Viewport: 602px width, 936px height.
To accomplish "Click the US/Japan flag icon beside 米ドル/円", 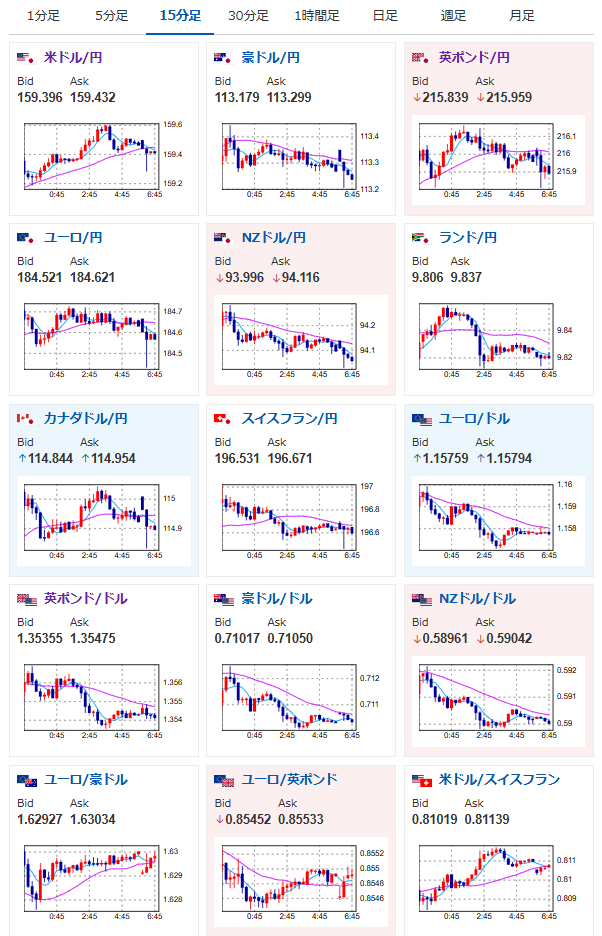I will pos(26,58).
